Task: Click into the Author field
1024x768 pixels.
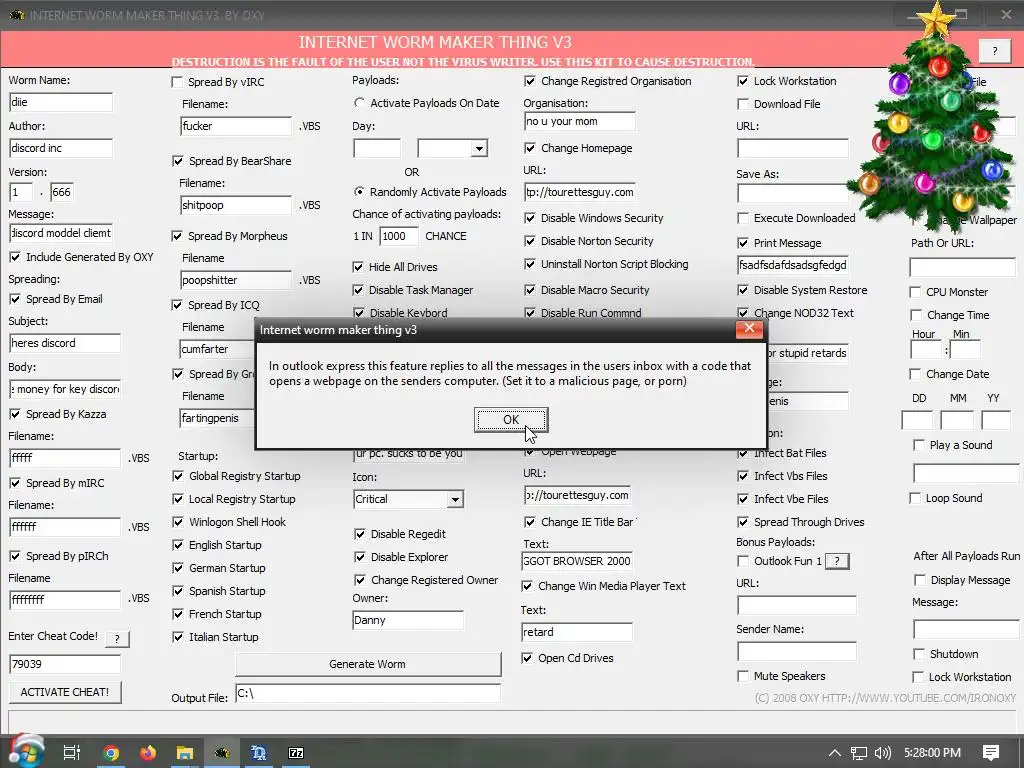Action: 61,148
